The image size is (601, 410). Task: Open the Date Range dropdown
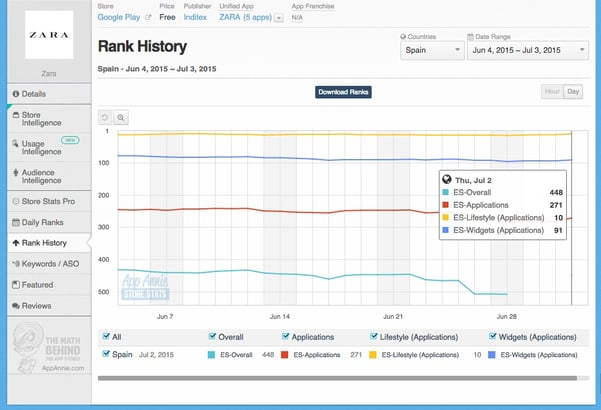(528, 49)
